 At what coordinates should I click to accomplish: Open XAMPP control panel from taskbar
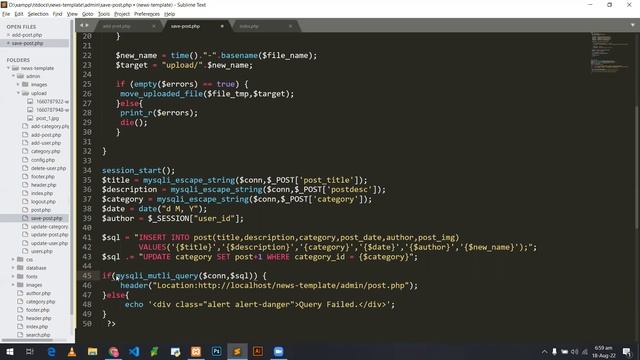(196, 351)
